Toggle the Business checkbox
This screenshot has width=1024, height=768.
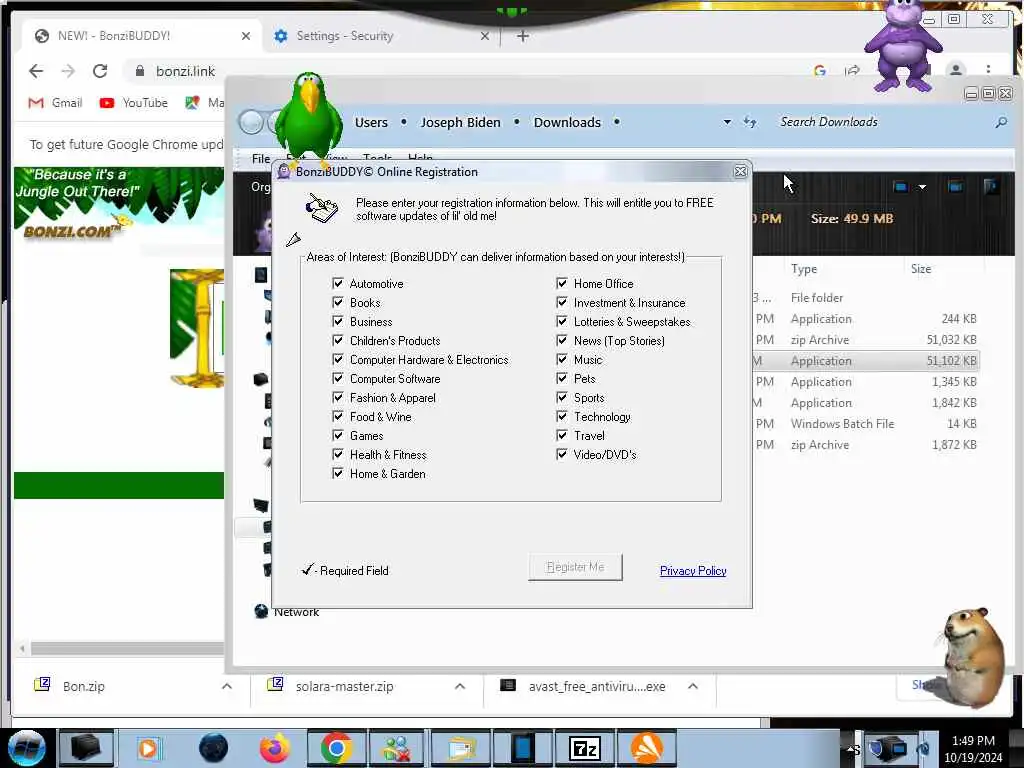tap(338, 321)
